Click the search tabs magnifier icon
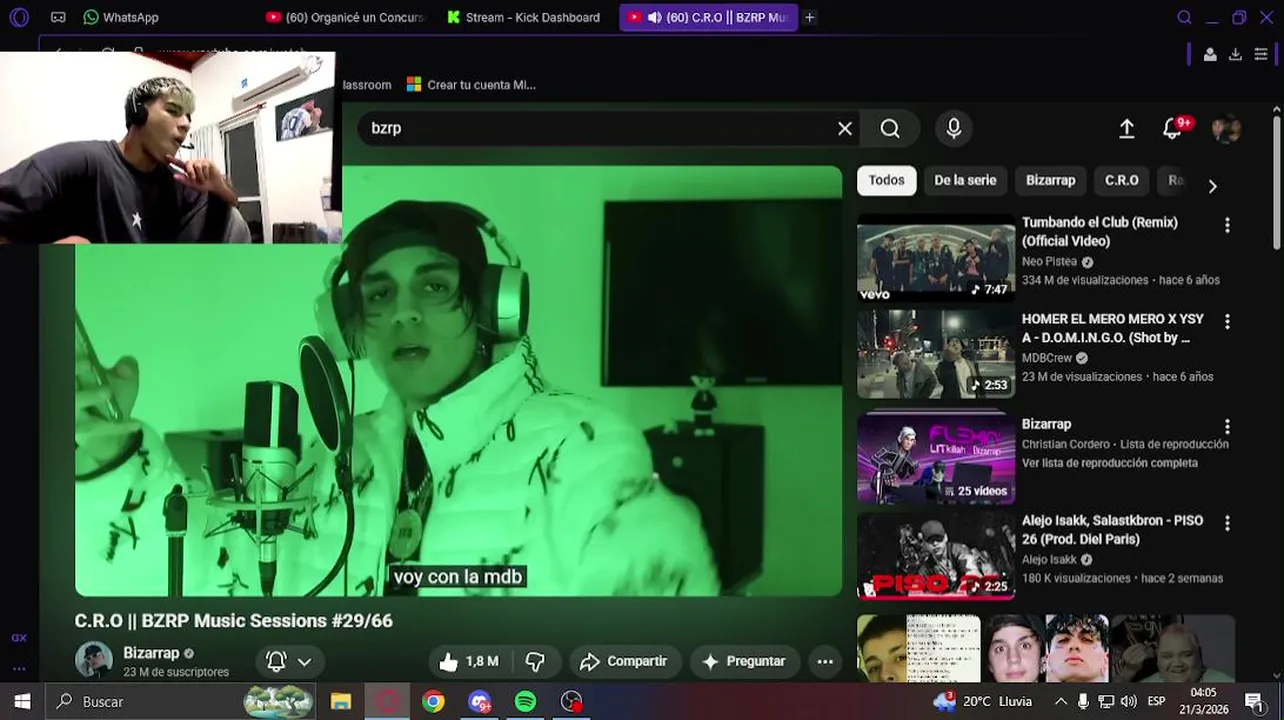Viewport: 1284px width, 720px height. point(1184,17)
